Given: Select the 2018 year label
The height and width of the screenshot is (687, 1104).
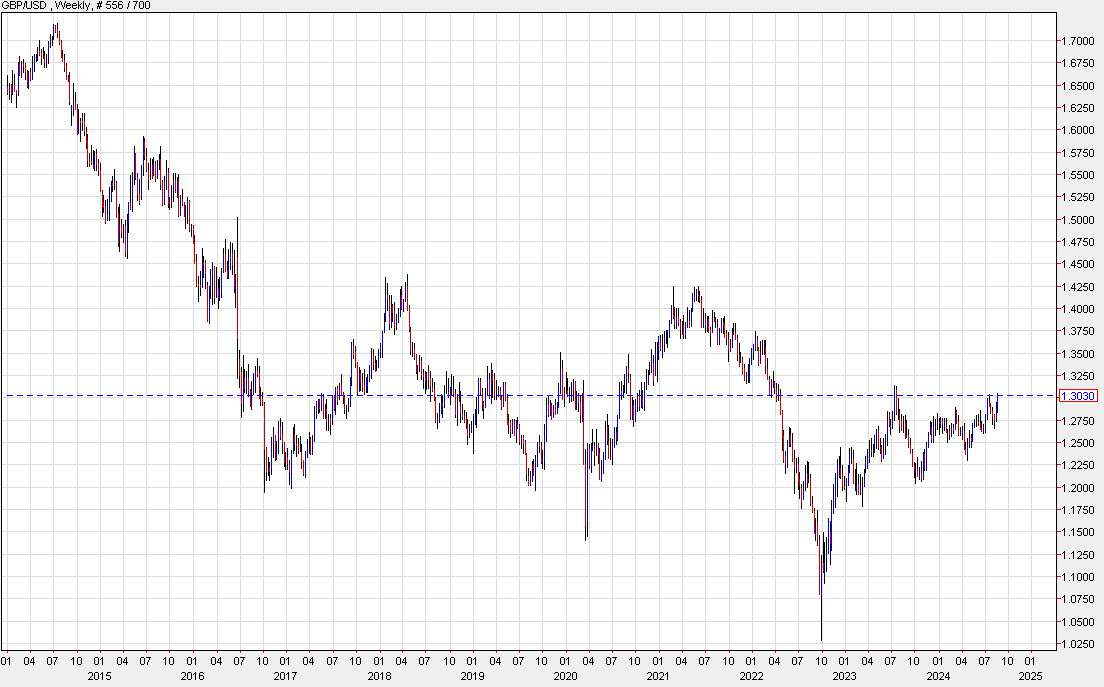Looking at the screenshot, I should point(381,678).
